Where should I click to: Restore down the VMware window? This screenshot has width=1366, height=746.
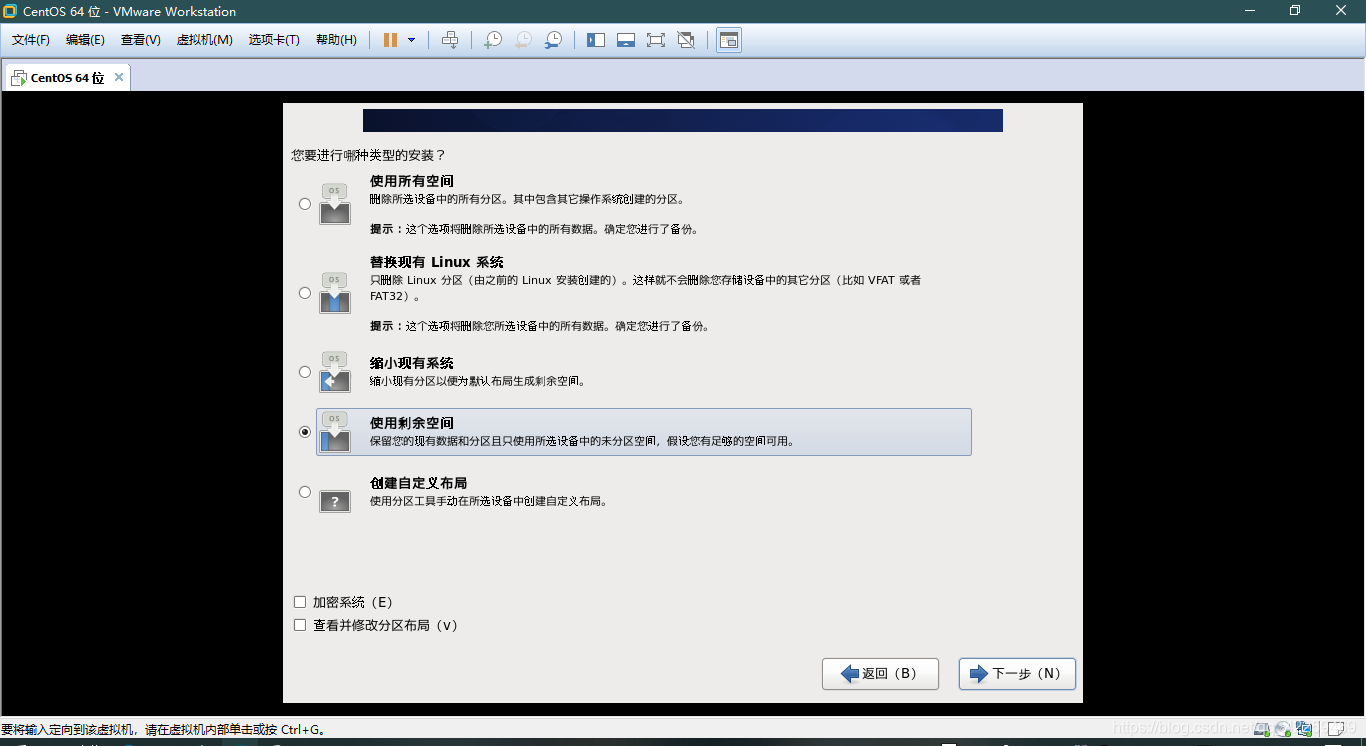pos(1295,11)
